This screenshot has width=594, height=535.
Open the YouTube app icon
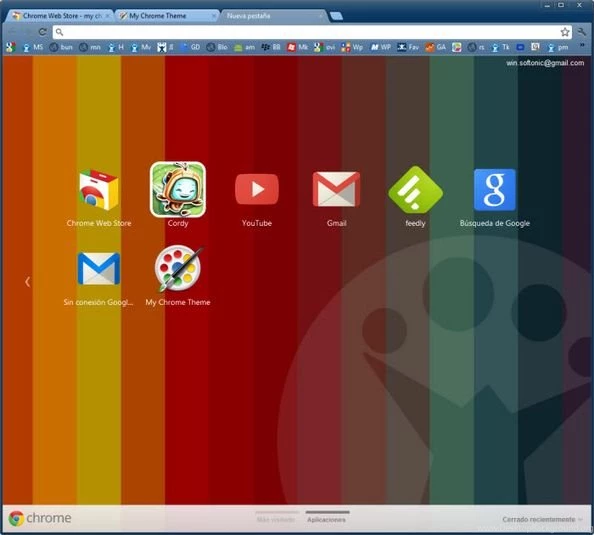(257, 189)
